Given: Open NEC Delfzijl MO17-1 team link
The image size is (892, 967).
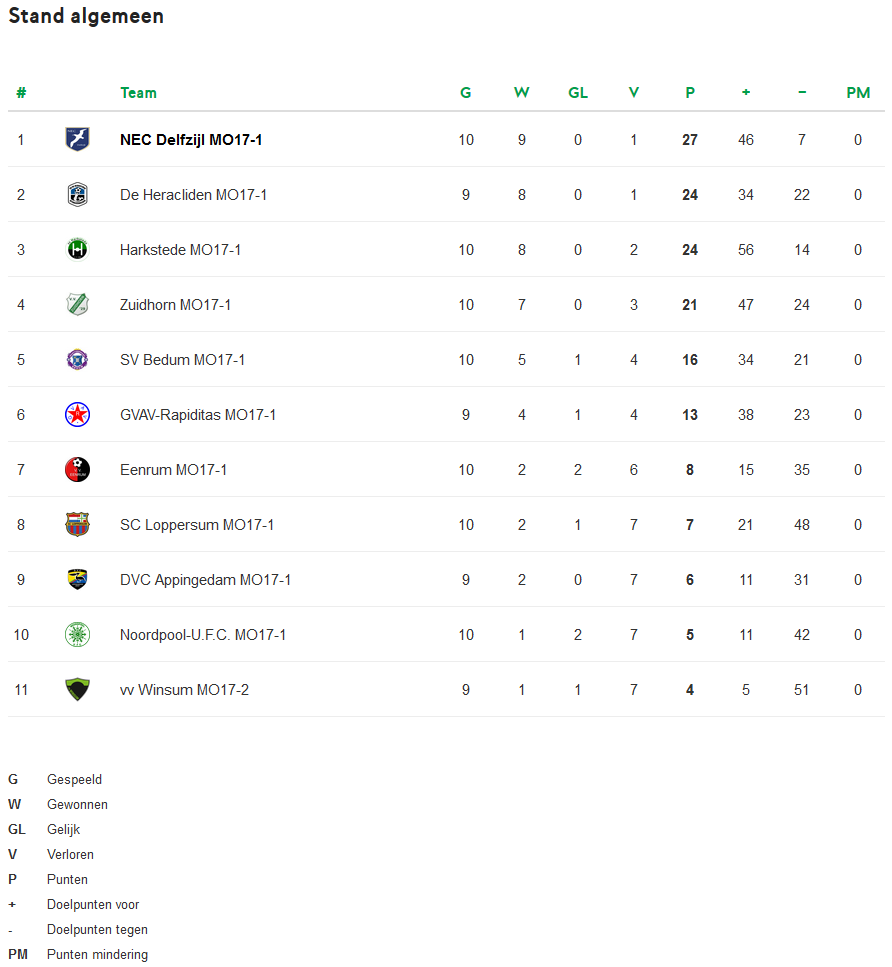Looking at the screenshot, I should 191,140.
